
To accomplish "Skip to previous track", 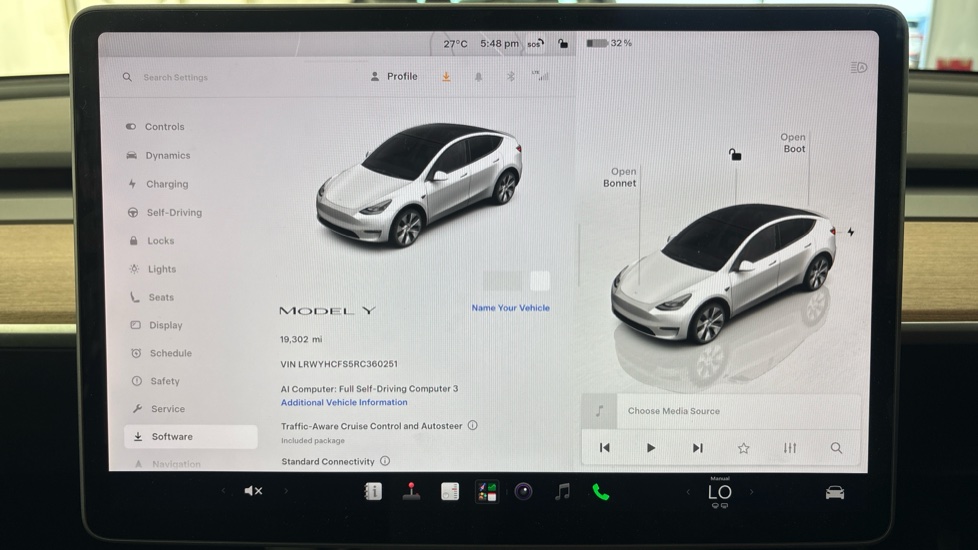I will pos(604,448).
